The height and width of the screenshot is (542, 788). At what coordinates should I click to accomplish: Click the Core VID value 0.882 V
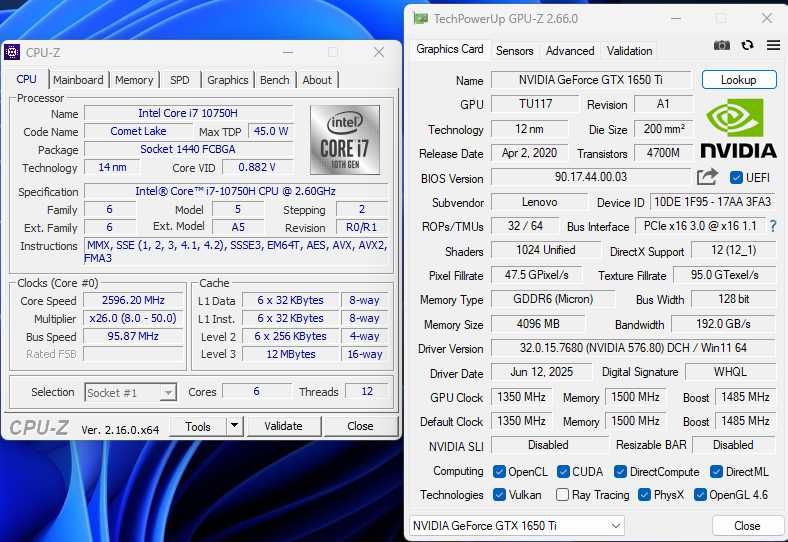point(257,167)
